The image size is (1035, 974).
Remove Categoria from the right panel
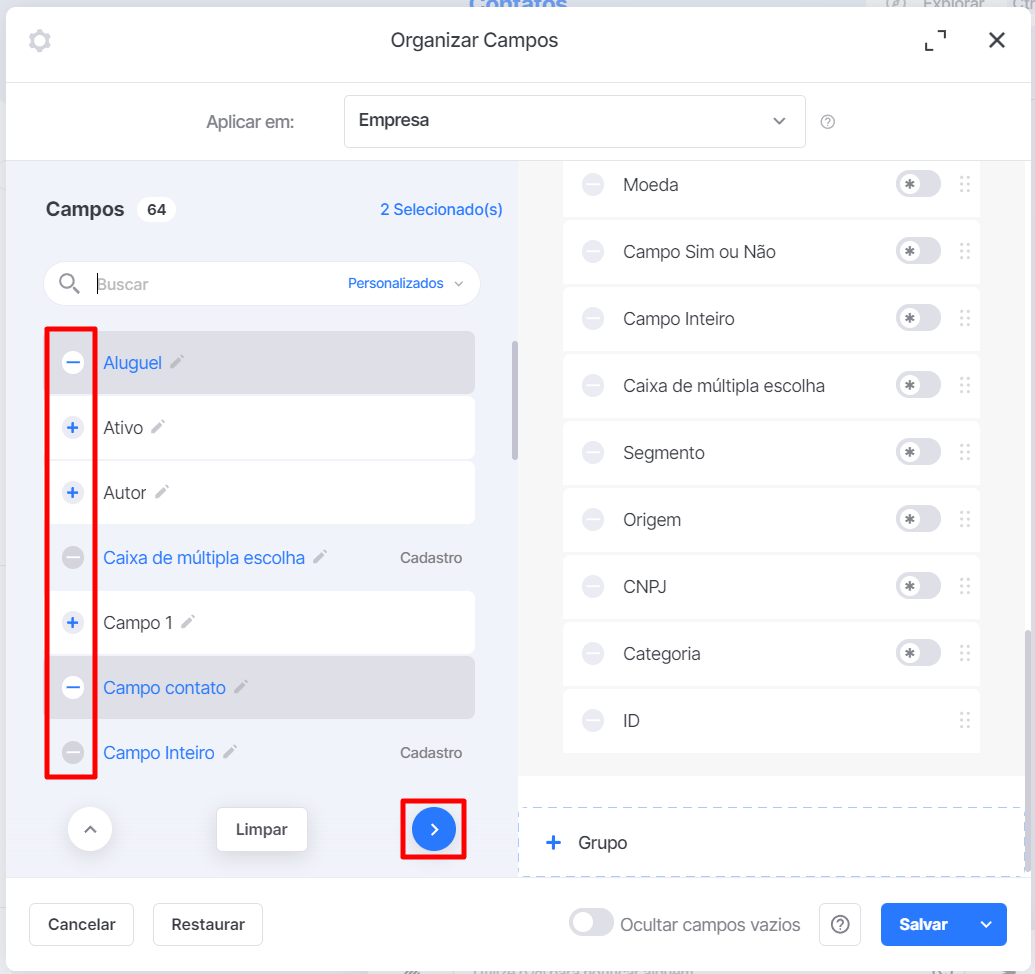593,653
